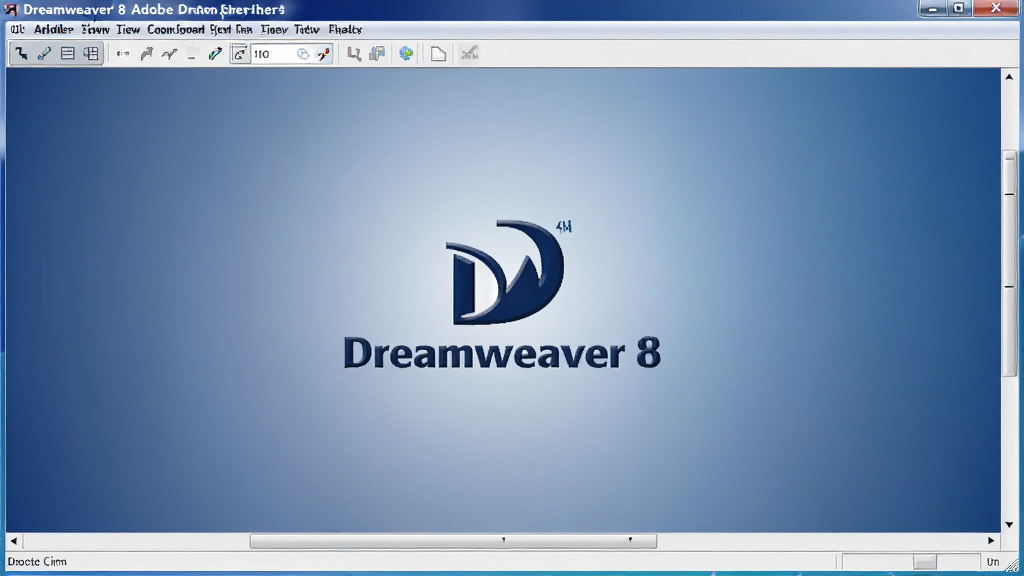
Task: Maximize the Dreamweaver window
Action: [x=959, y=8]
